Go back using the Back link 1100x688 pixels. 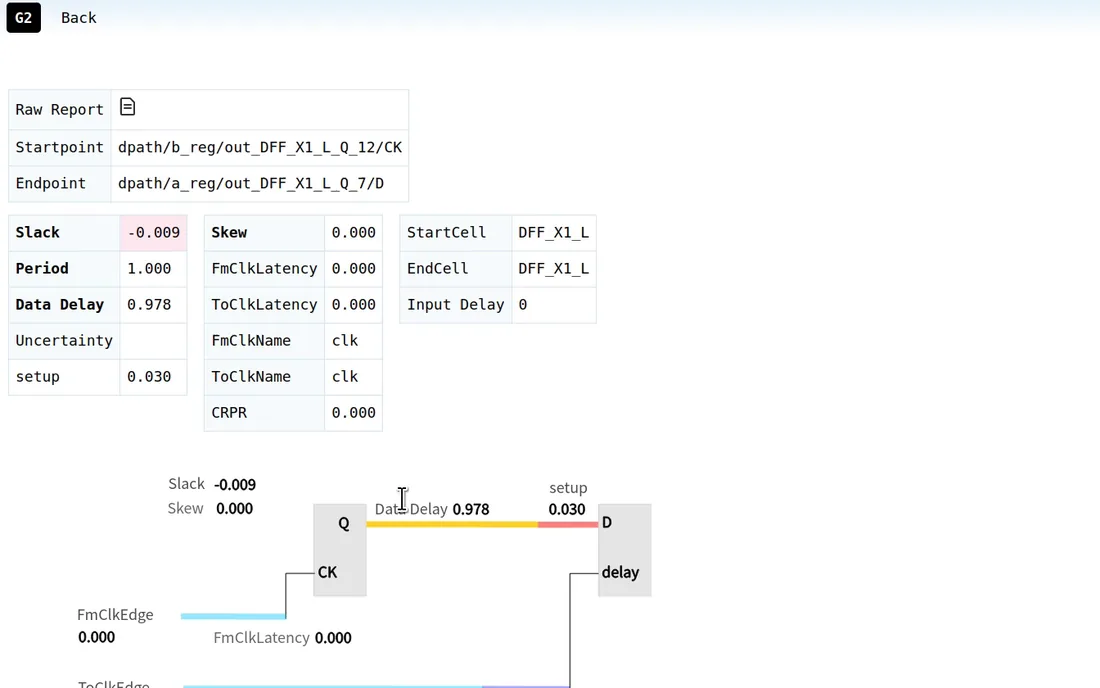(79, 18)
